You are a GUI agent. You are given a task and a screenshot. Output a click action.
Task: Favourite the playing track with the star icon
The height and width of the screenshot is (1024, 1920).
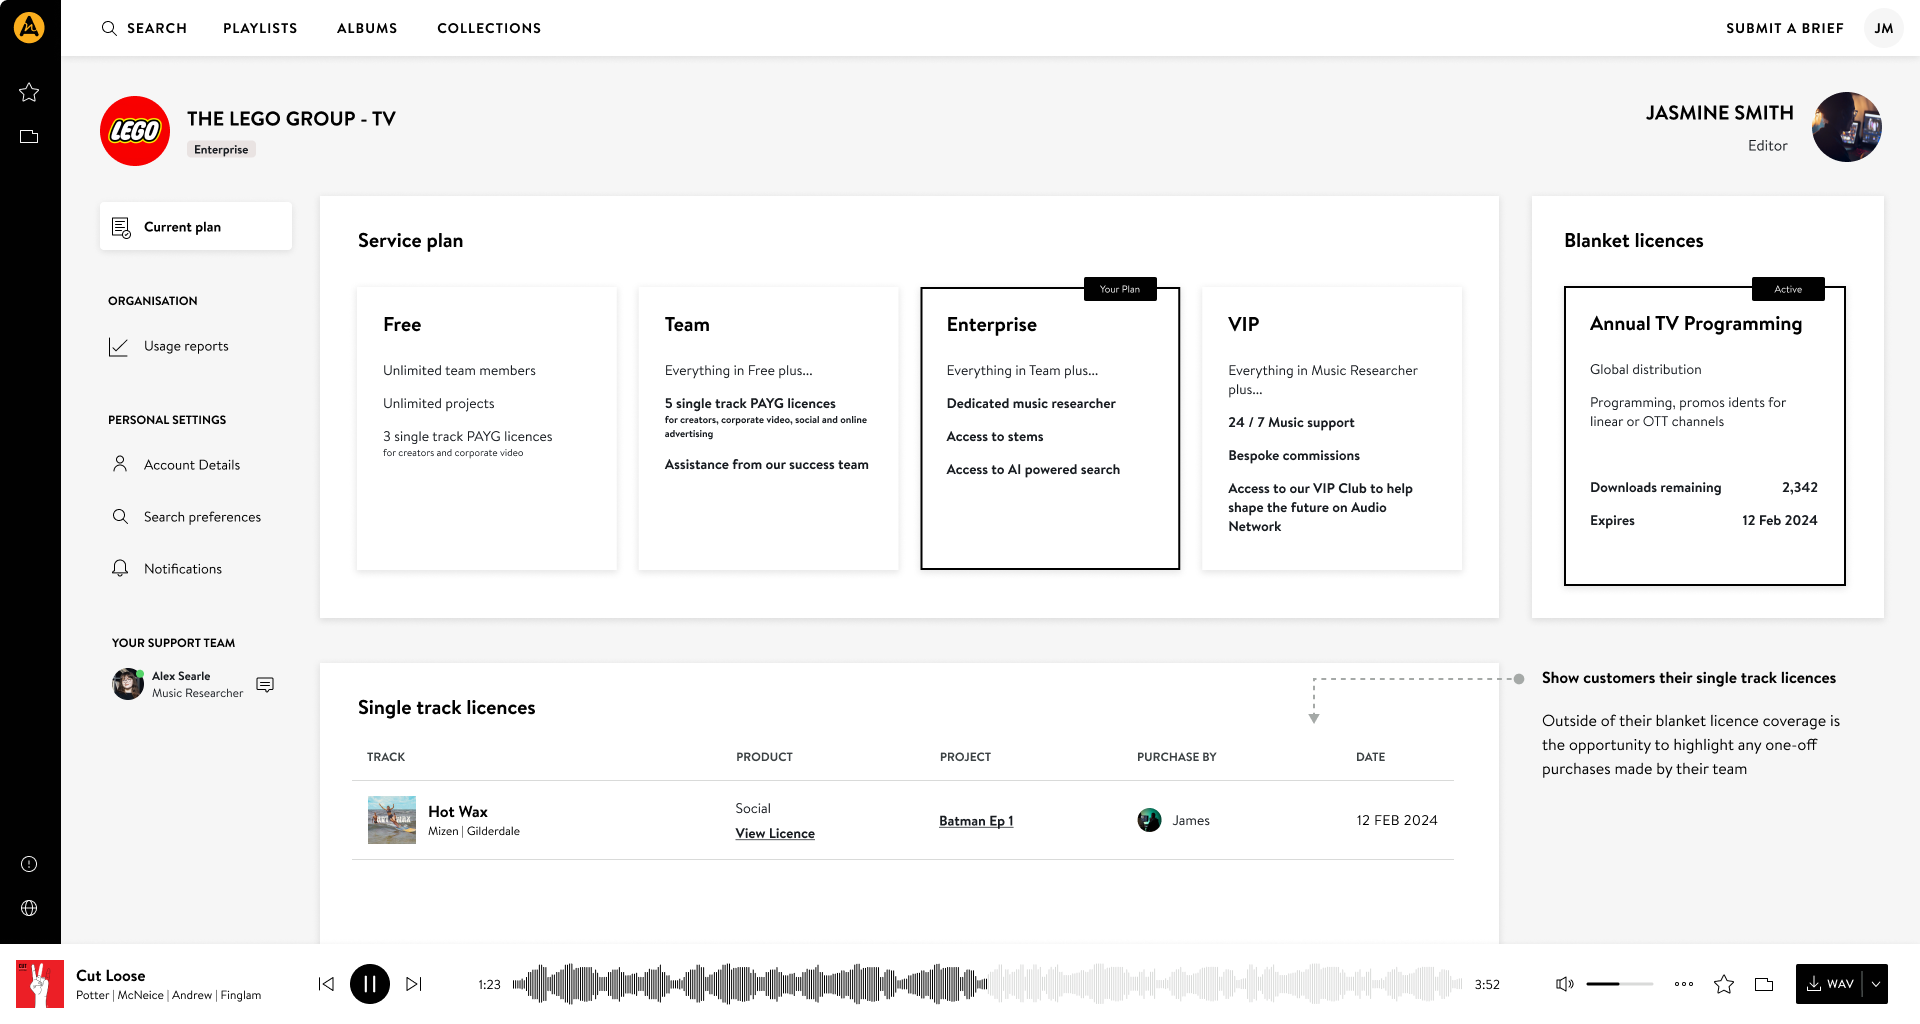pos(1724,984)
